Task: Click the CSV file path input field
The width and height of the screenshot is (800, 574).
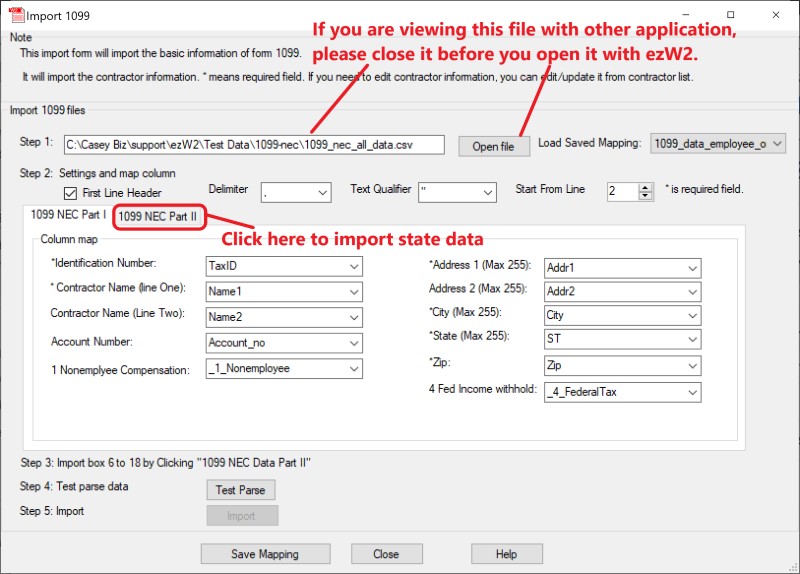Action: 254,145
